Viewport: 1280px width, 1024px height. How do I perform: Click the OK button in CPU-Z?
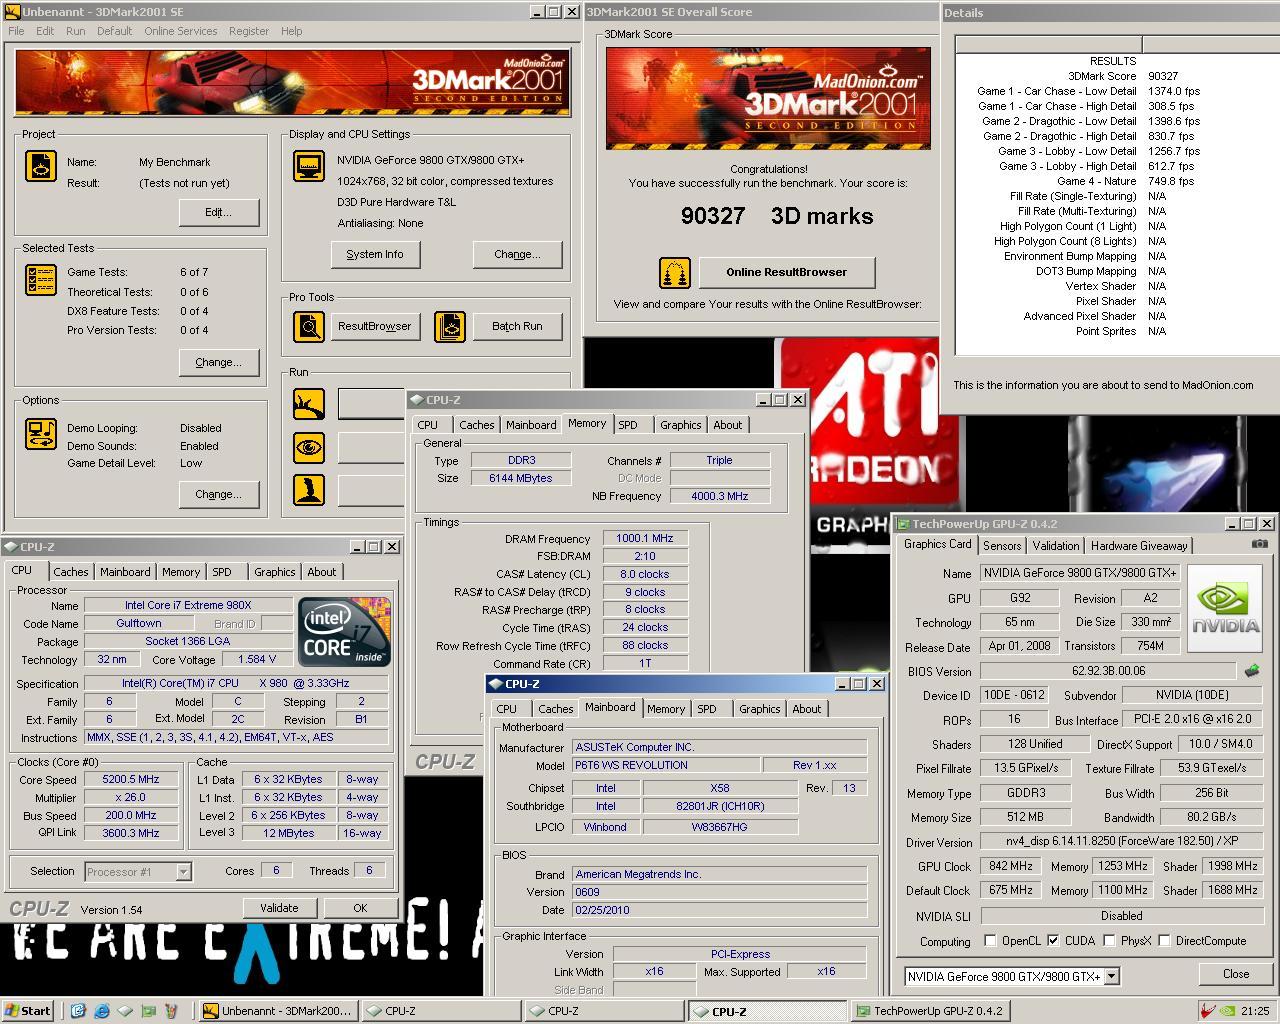click(360, 908)
